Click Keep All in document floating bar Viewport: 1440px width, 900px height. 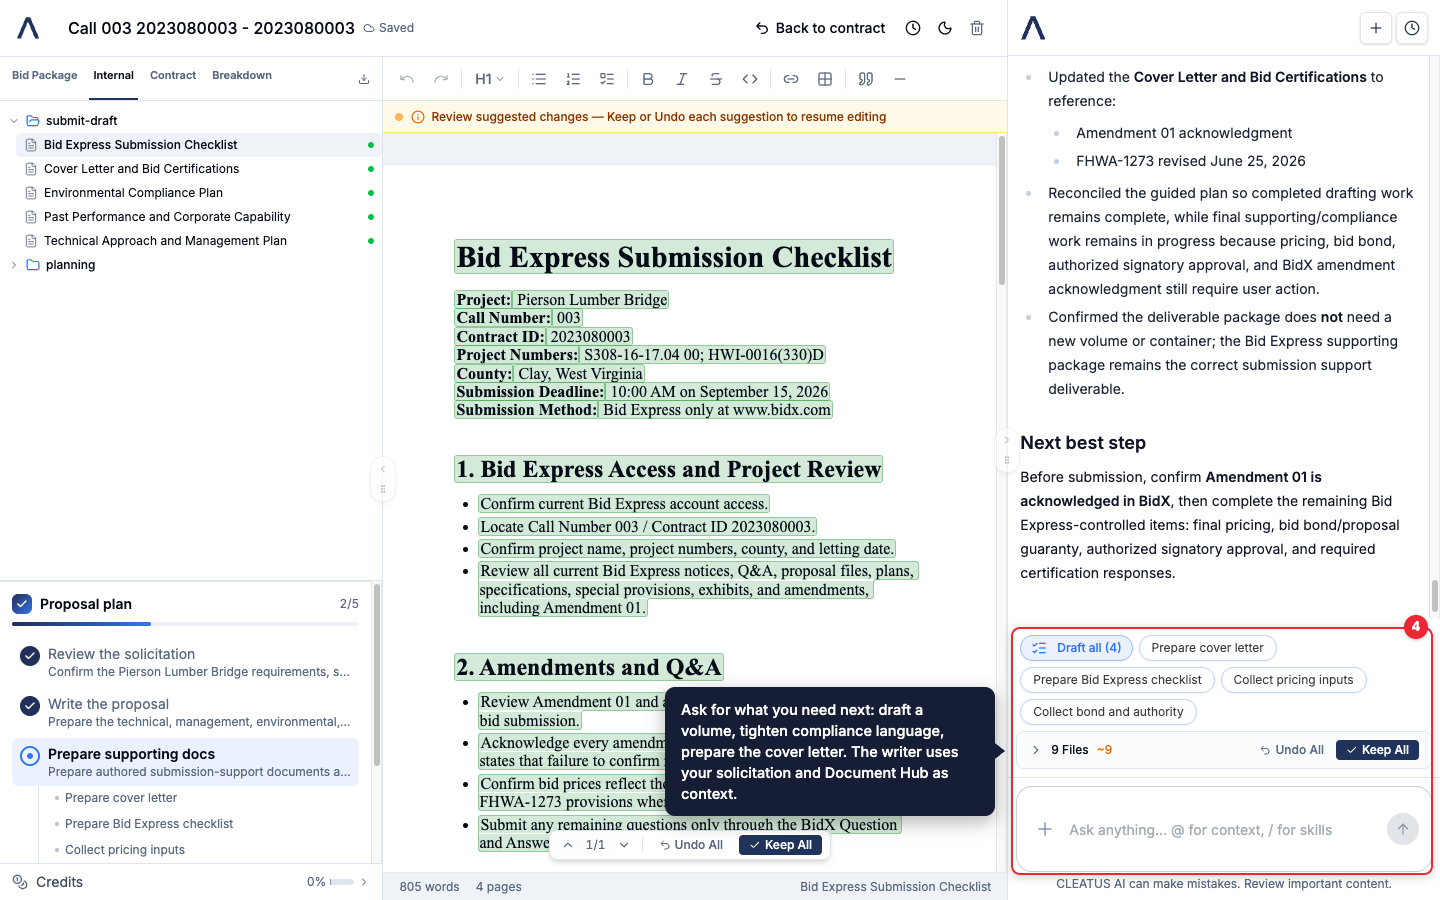(781, 845)
